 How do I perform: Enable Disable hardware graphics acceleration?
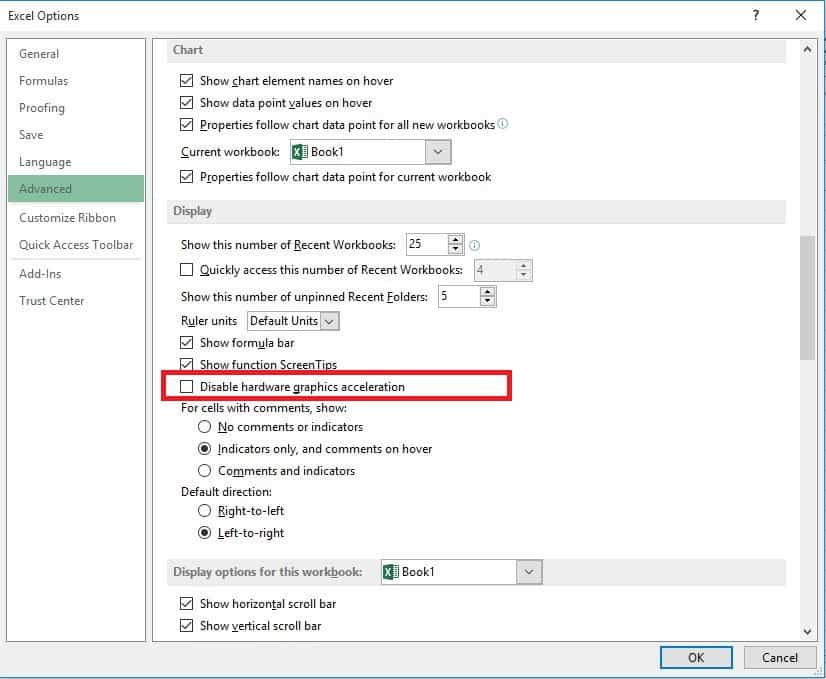(186, 386)
